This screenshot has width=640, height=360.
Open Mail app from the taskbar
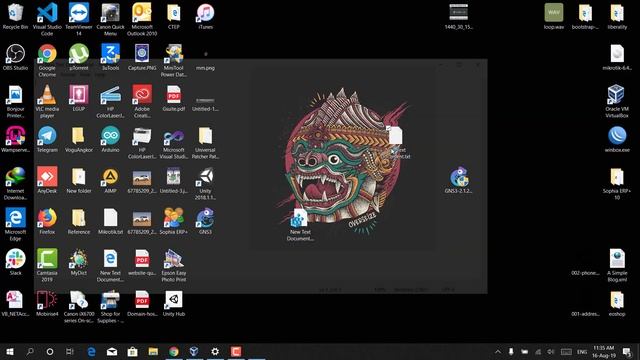(112, 351)
